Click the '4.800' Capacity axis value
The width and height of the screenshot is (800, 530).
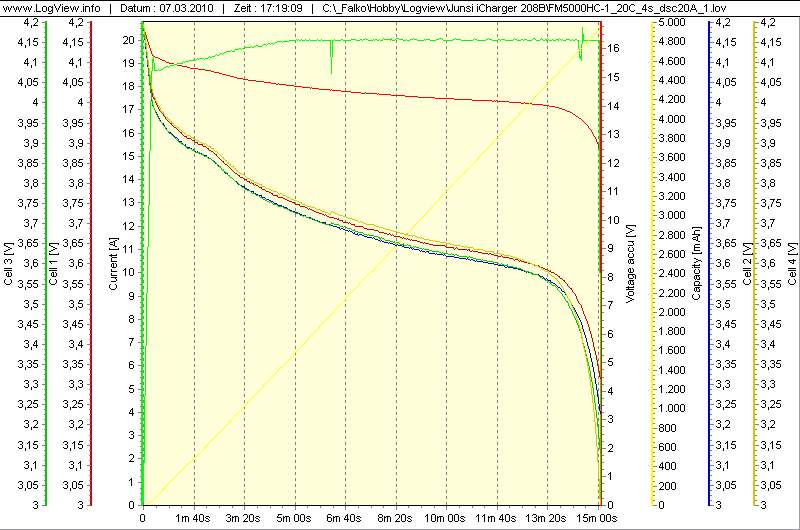coord(672,42)
